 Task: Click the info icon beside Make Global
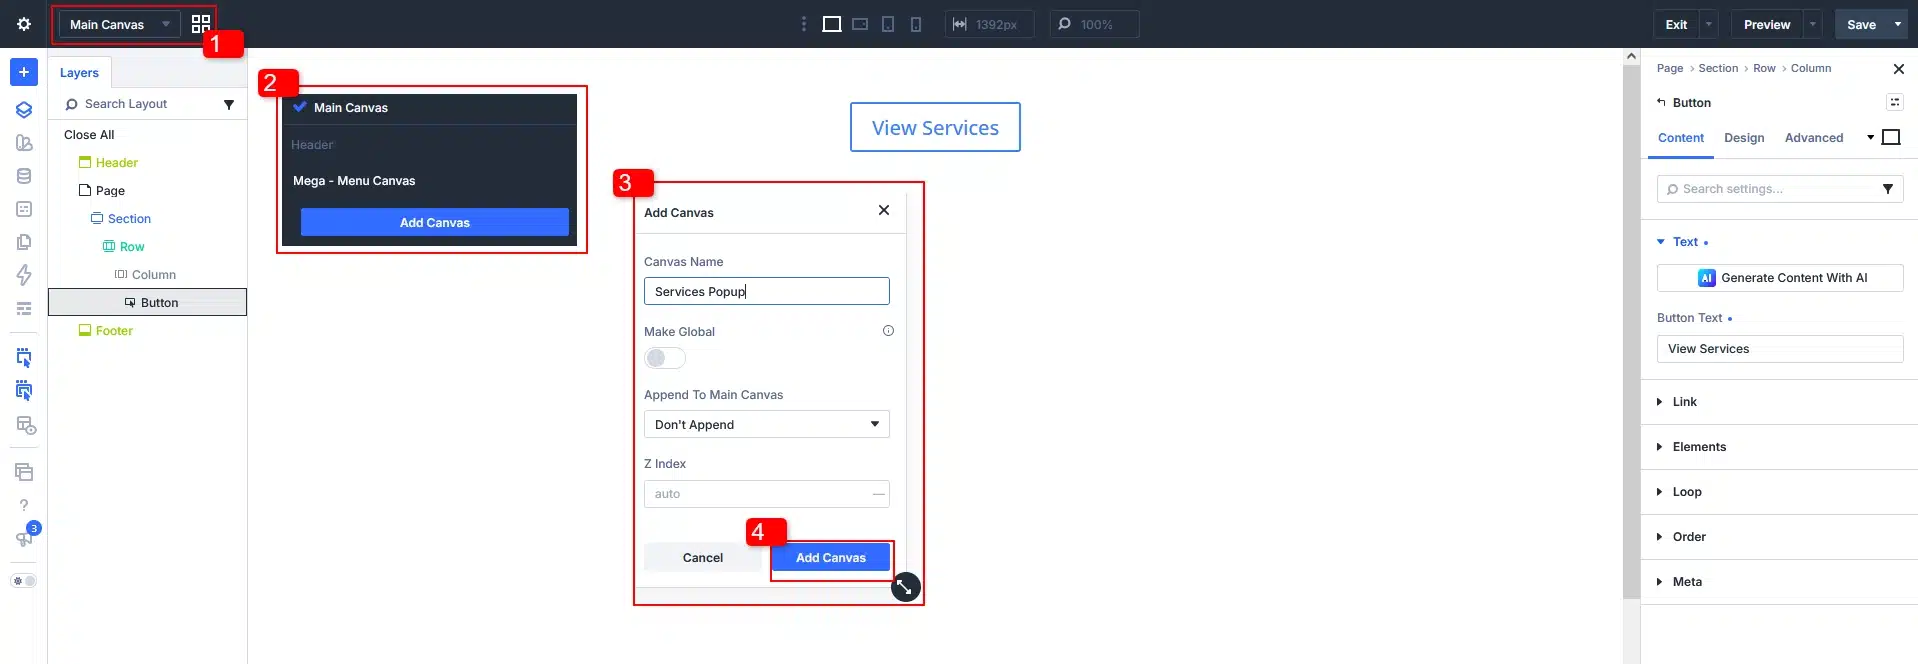click(x=888, y=331)
